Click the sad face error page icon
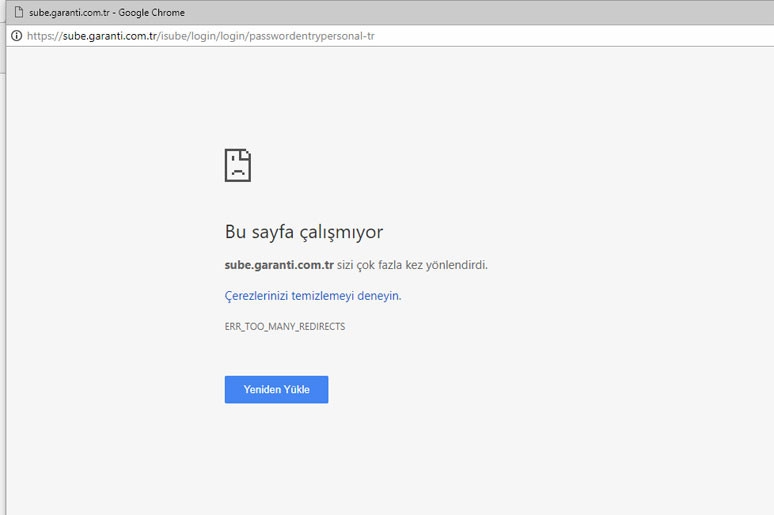This screenshot has width=774, height=515. 238,165
